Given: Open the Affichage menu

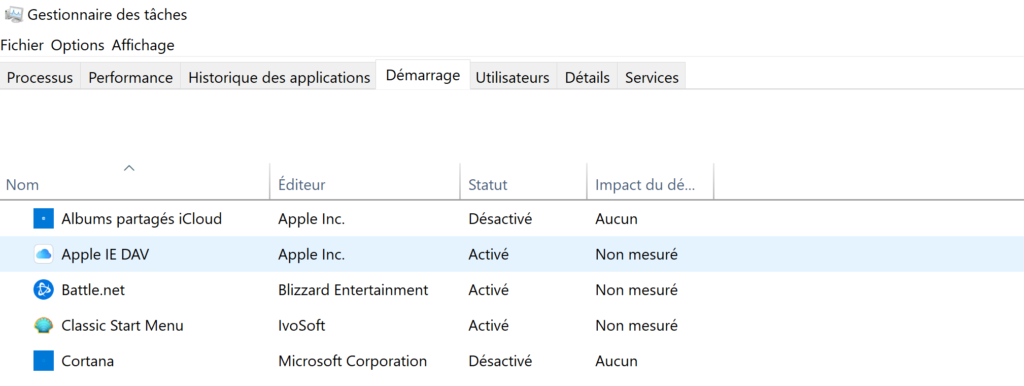Looking at the screenshot, I should coord(143,45).
